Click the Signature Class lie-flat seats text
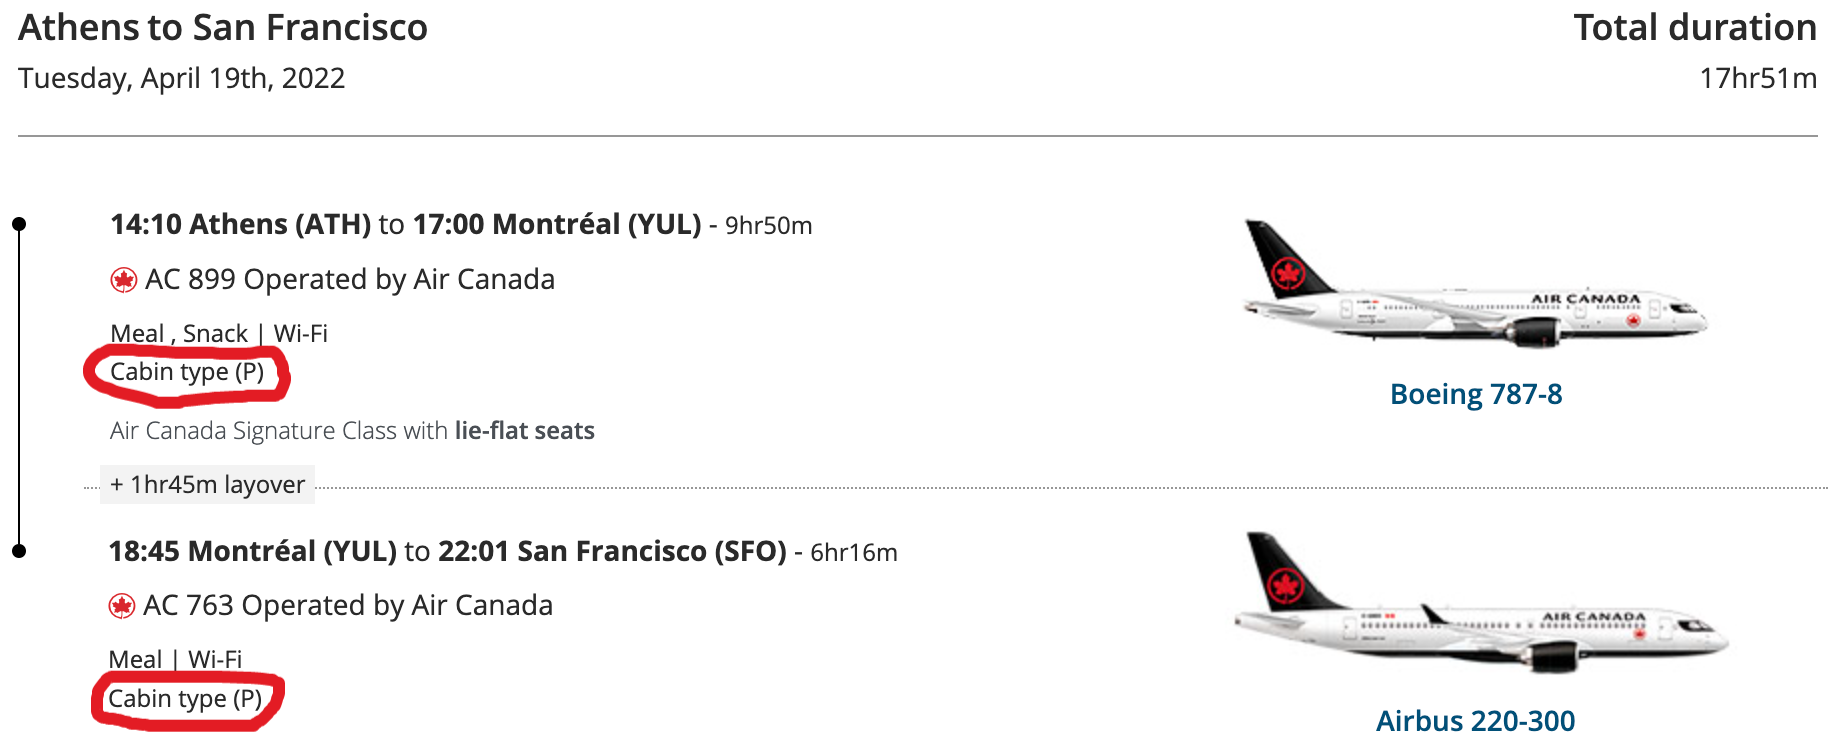 point(352,431)
